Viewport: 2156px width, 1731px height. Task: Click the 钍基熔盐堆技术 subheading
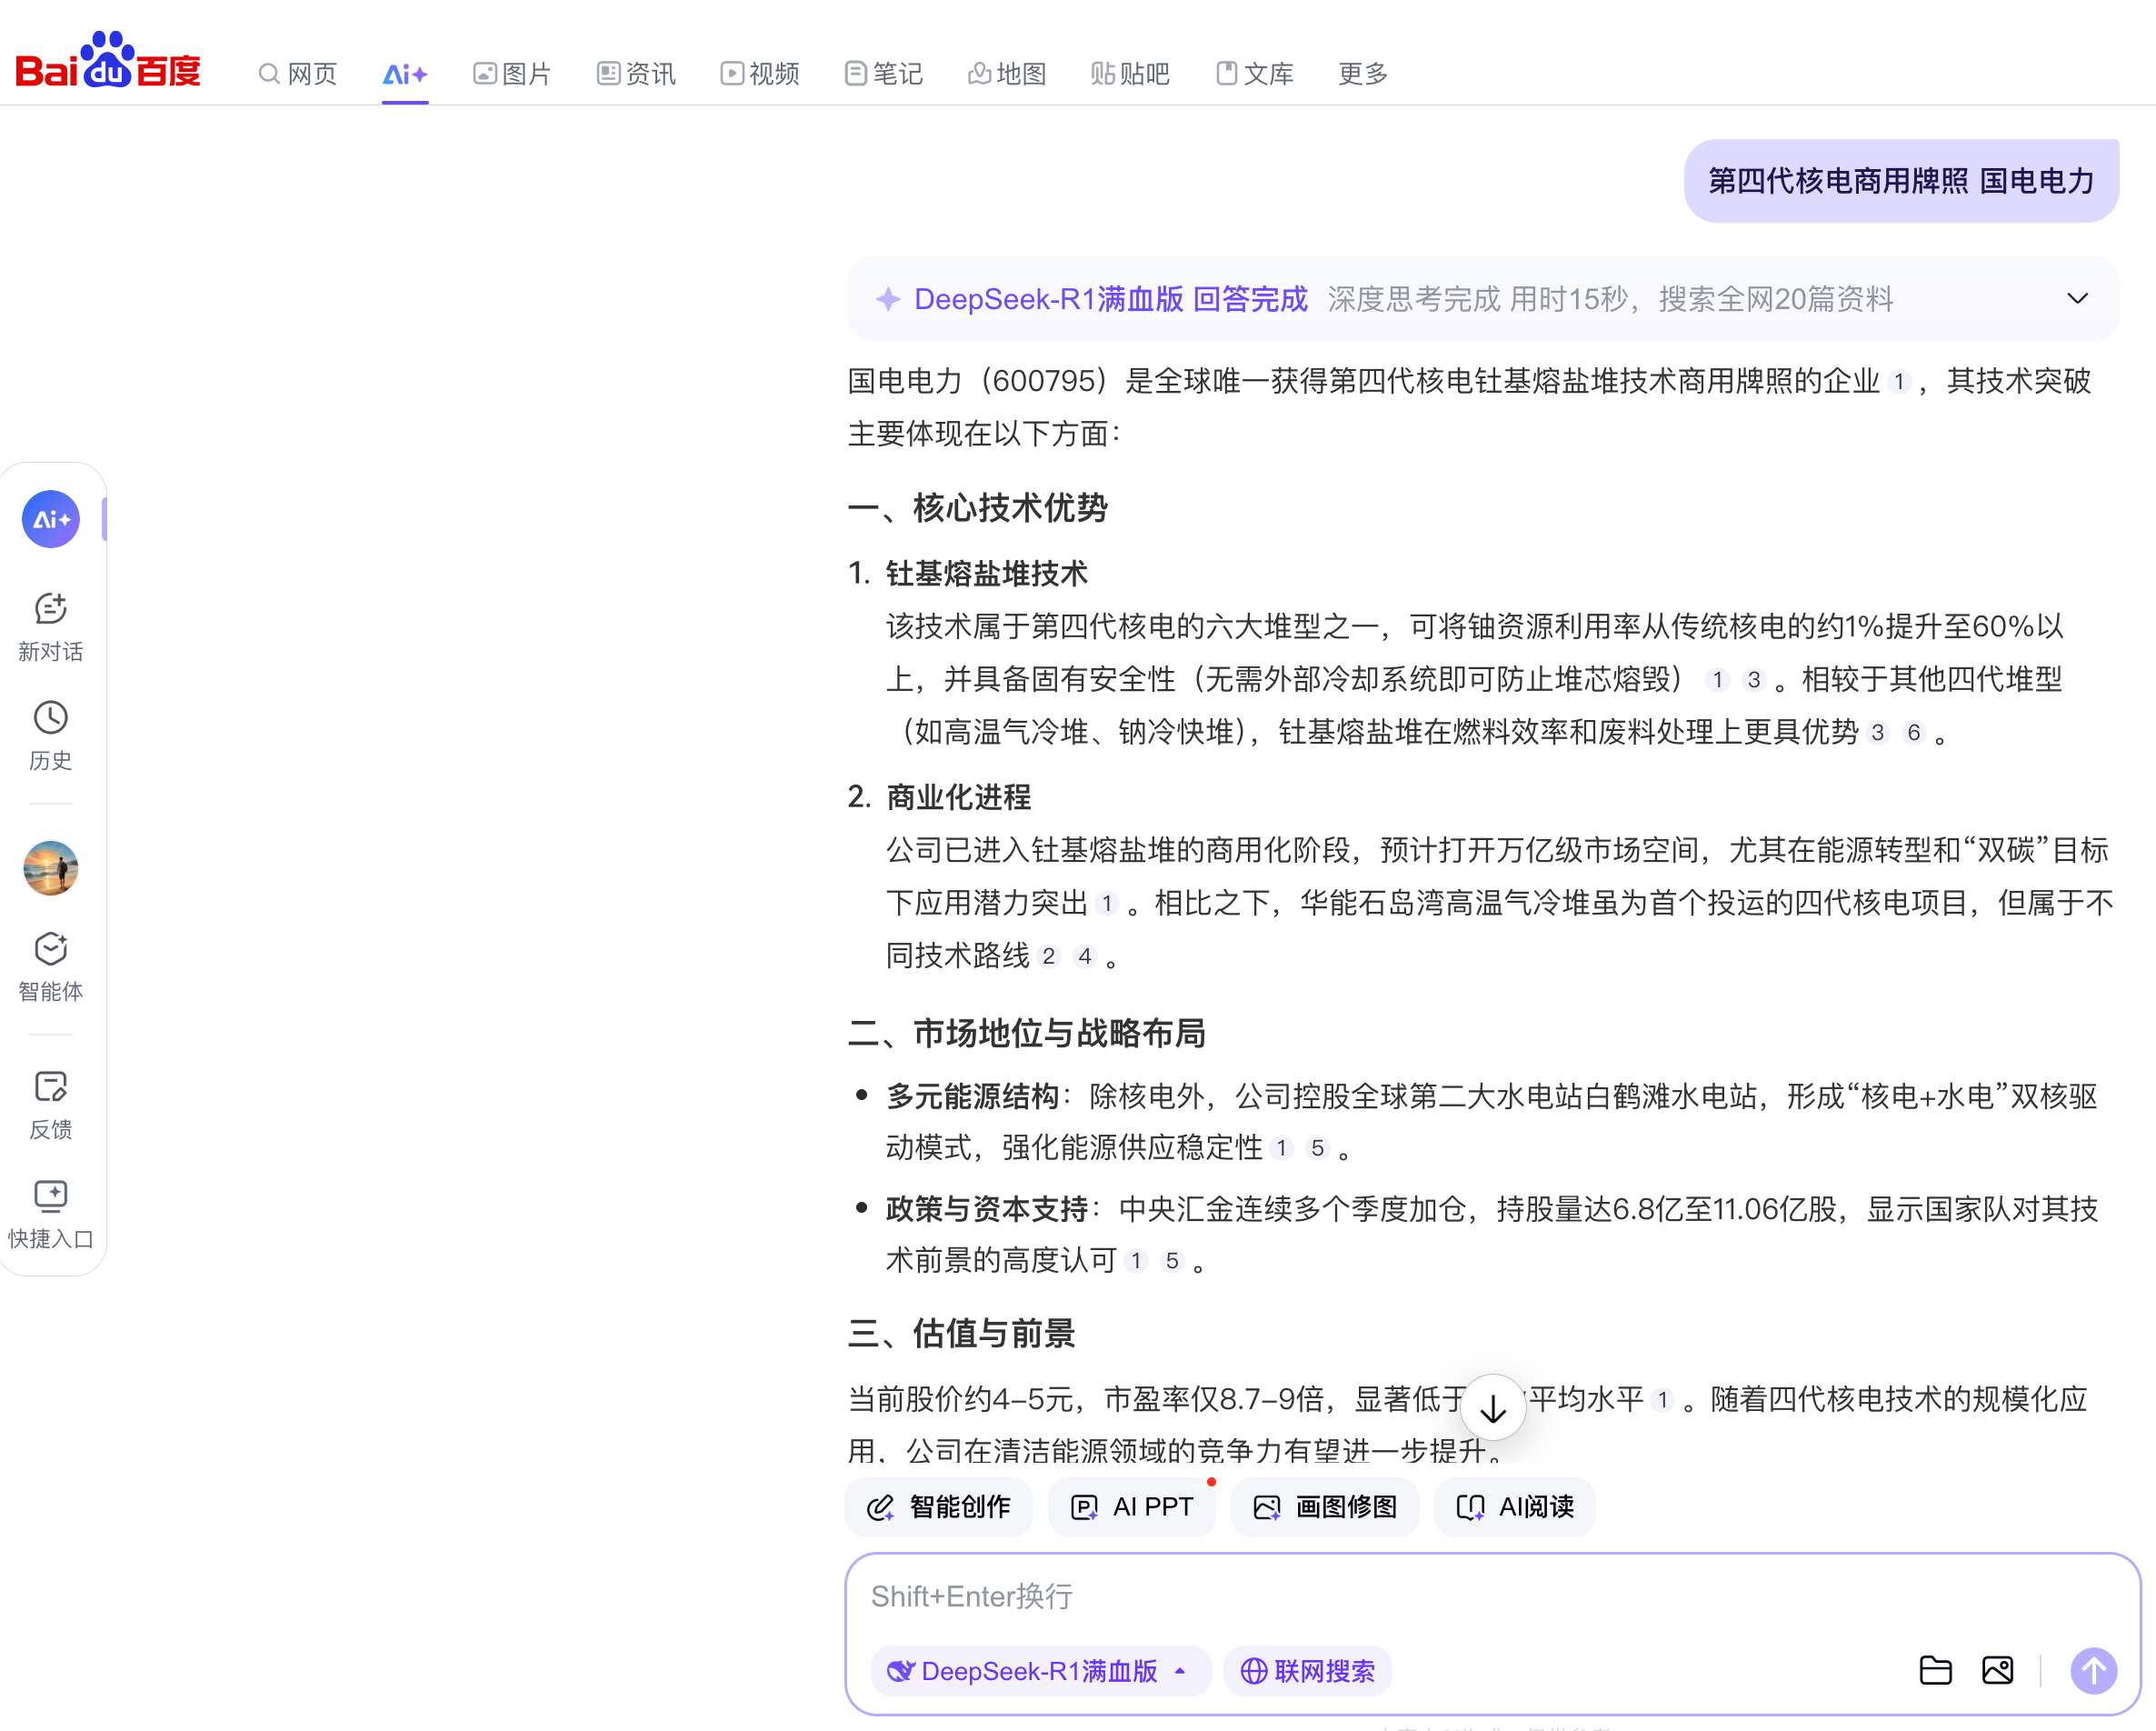pyautogui.click(x=987, y=574)
